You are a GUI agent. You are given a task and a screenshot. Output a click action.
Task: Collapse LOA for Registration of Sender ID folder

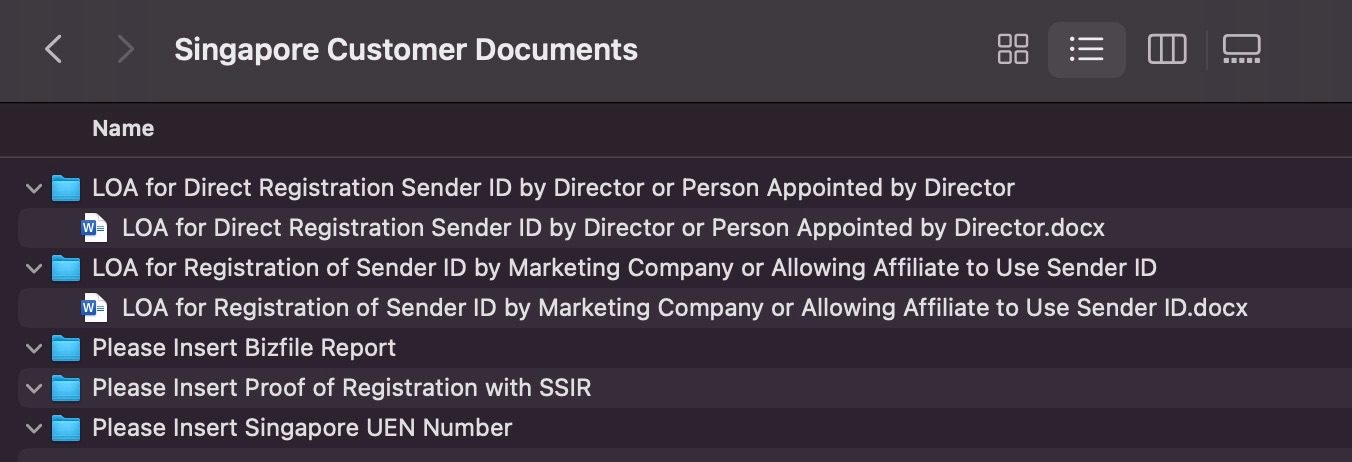(34, 268)
